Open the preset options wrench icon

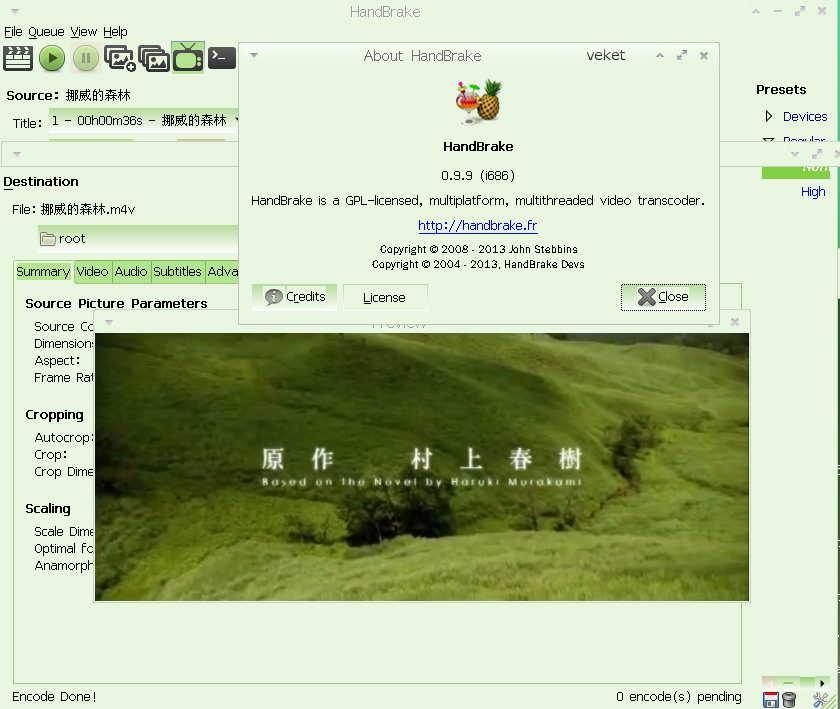(821, 699)
